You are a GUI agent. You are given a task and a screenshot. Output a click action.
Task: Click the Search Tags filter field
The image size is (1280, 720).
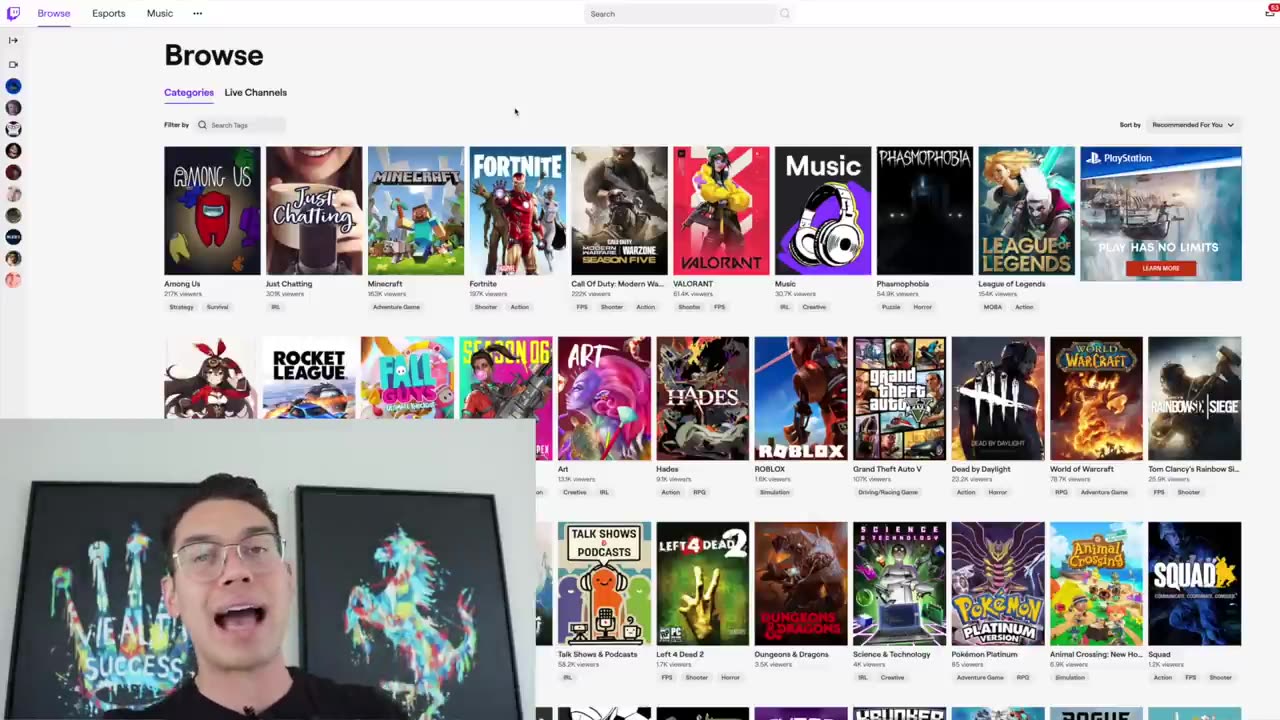coord(240,125)
